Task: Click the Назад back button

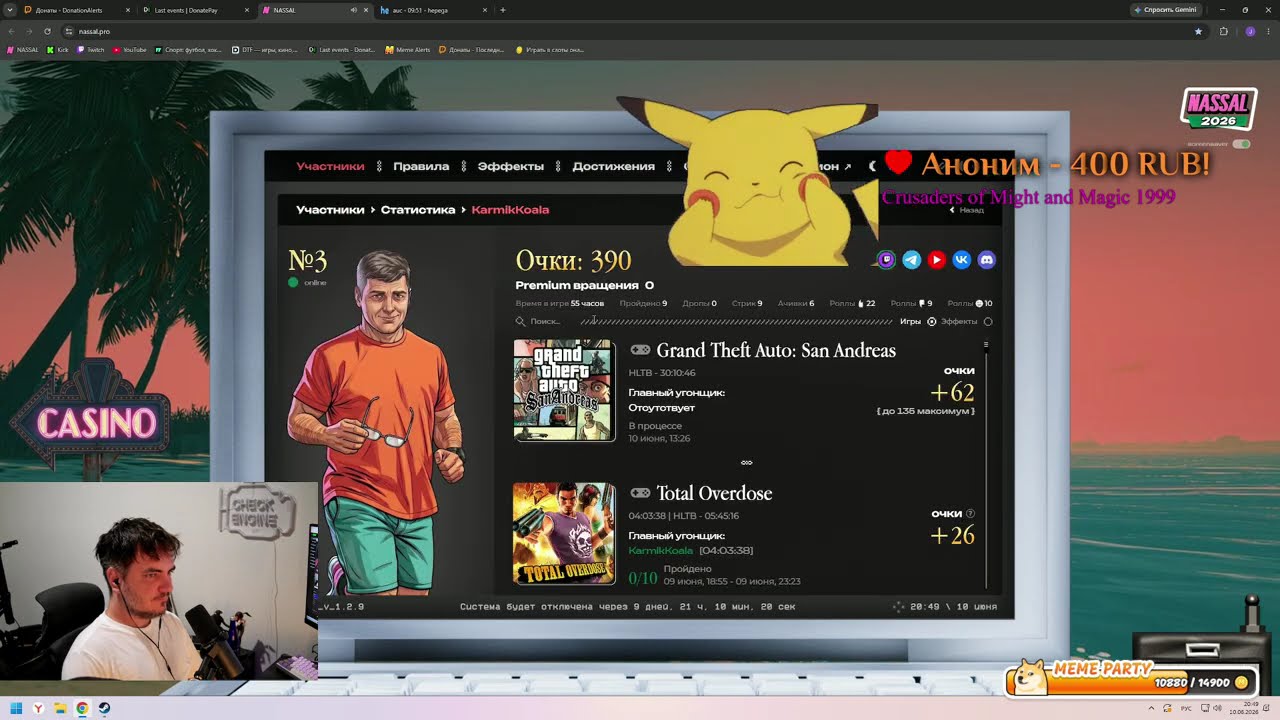Action: pos(967,210)
